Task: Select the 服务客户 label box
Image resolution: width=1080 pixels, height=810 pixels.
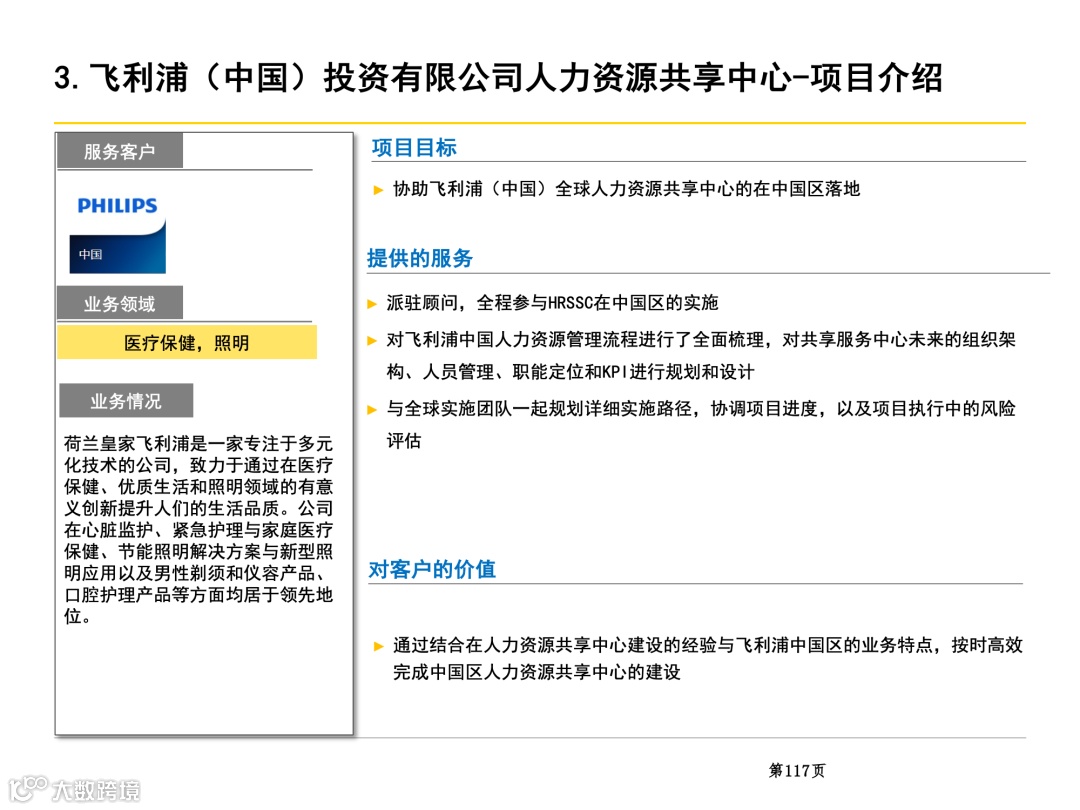Action: tap(120, 152)
